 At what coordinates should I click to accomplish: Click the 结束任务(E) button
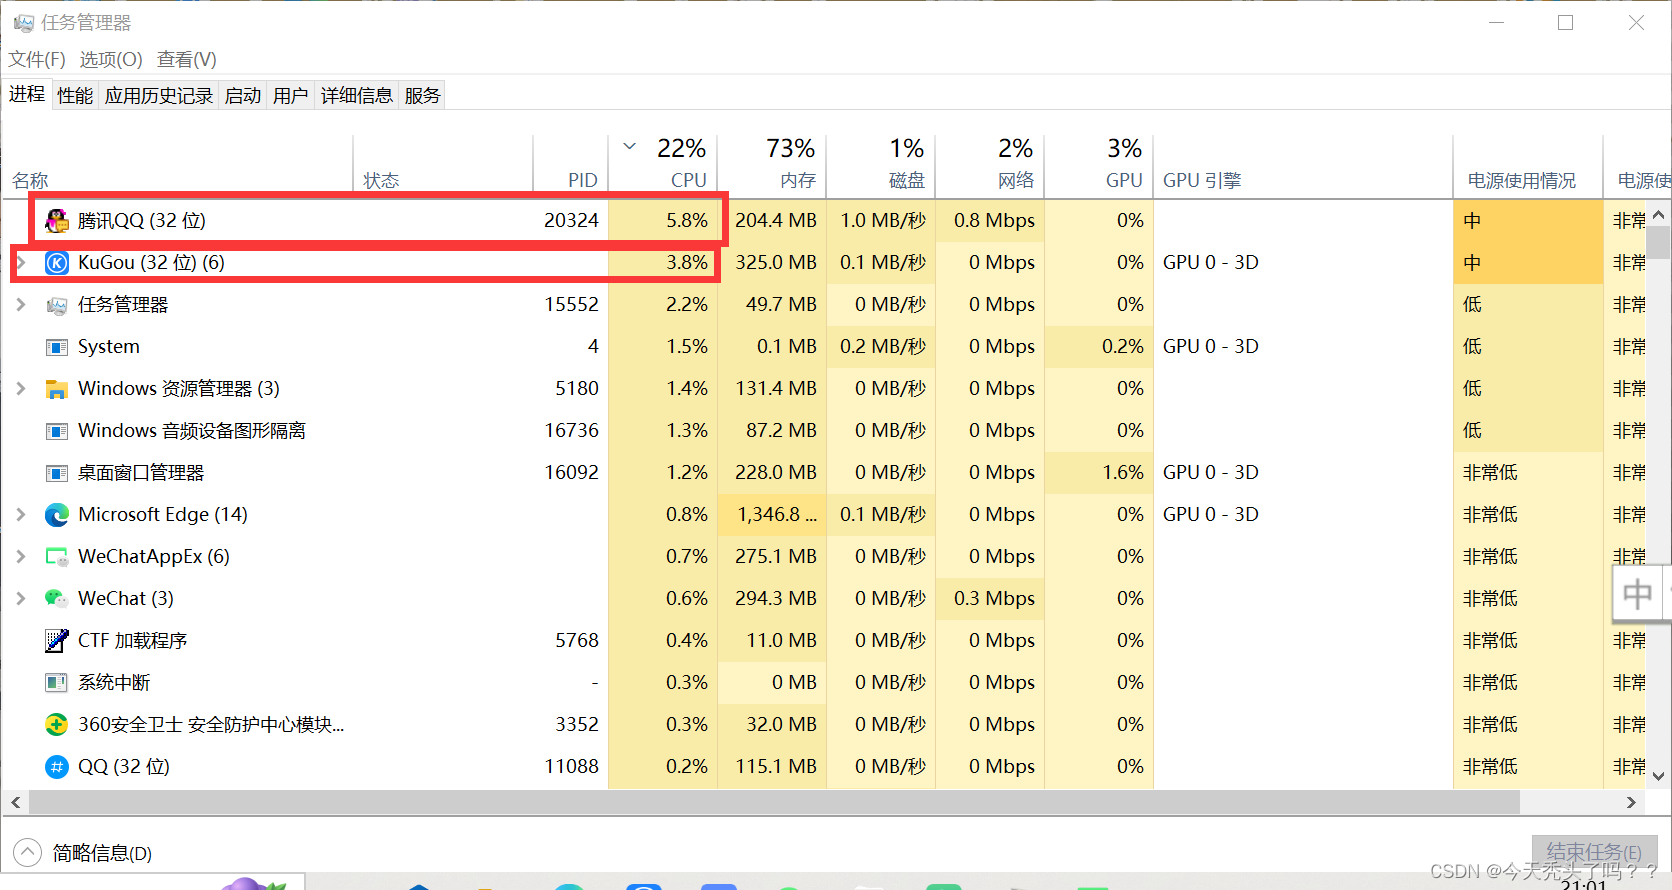(1594, 853)
